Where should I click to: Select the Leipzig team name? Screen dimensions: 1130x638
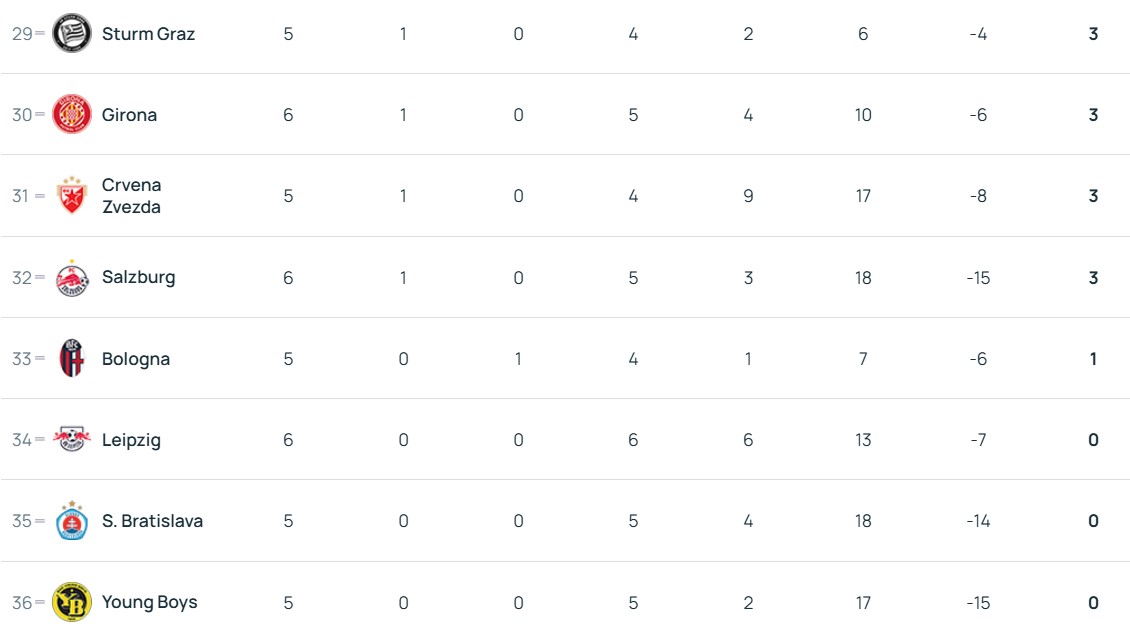pos(131,440)
